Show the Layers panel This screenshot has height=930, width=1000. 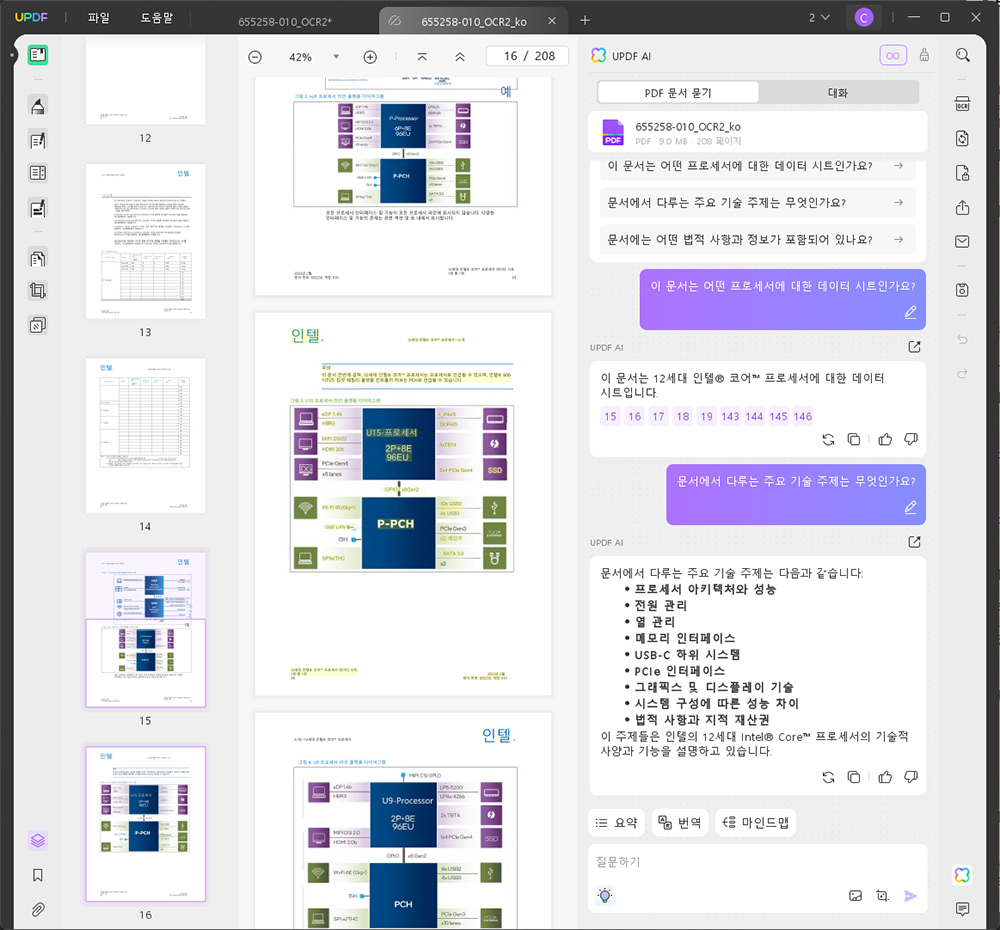coord(38,841)
